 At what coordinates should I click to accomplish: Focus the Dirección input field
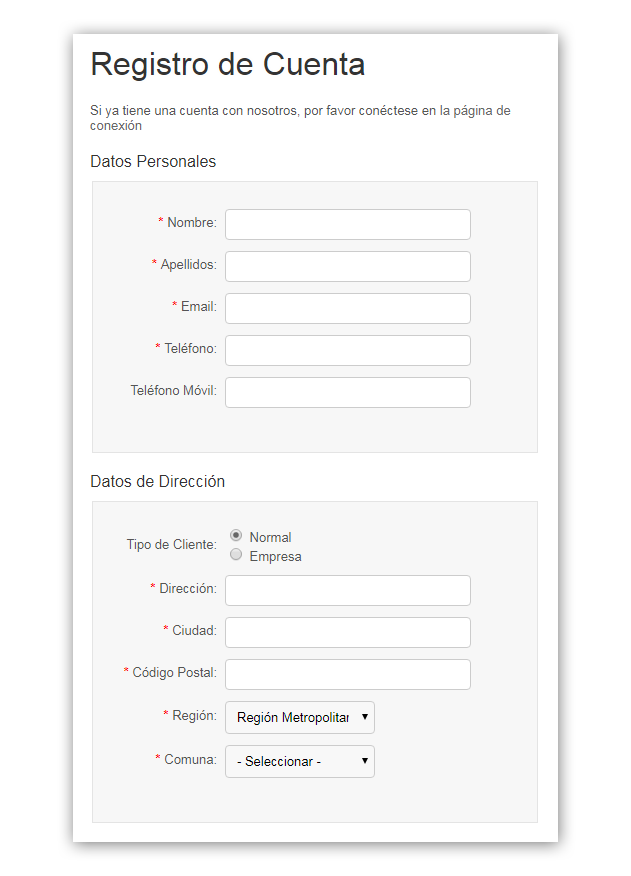coord(347,590)
